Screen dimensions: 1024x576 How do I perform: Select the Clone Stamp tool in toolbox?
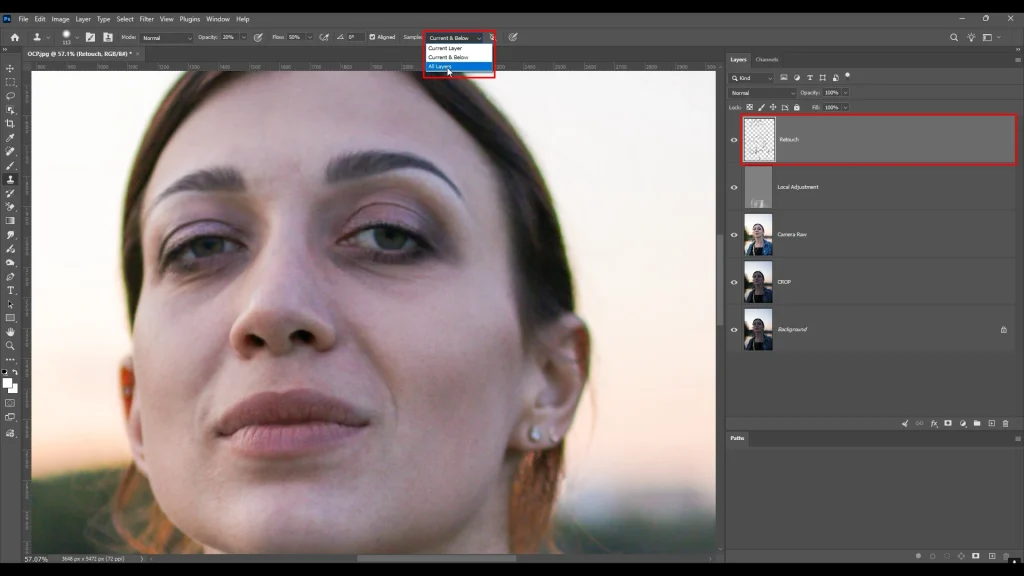[x=10, y=179]
